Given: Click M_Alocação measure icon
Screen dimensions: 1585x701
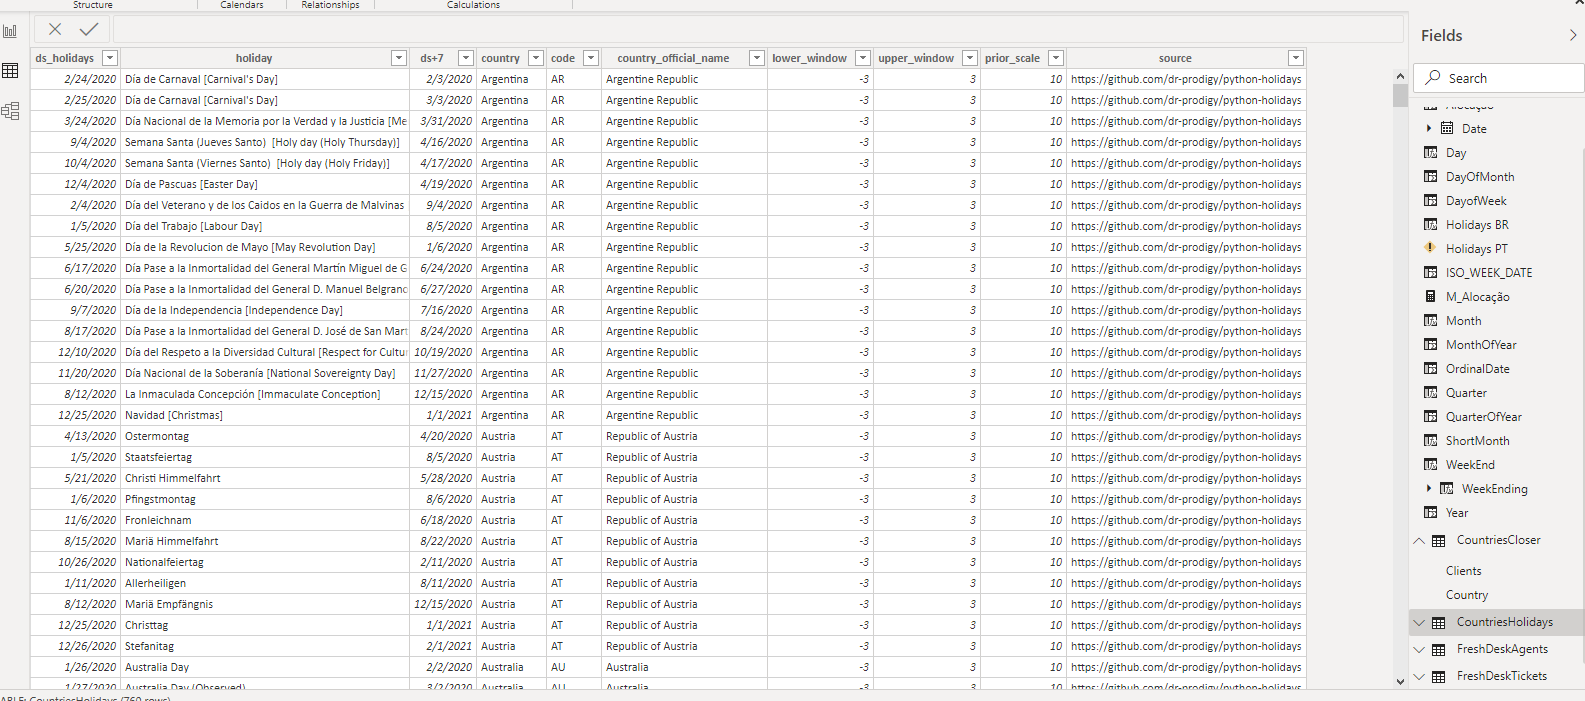Looking at the screenshot, I should point(1431,297).
